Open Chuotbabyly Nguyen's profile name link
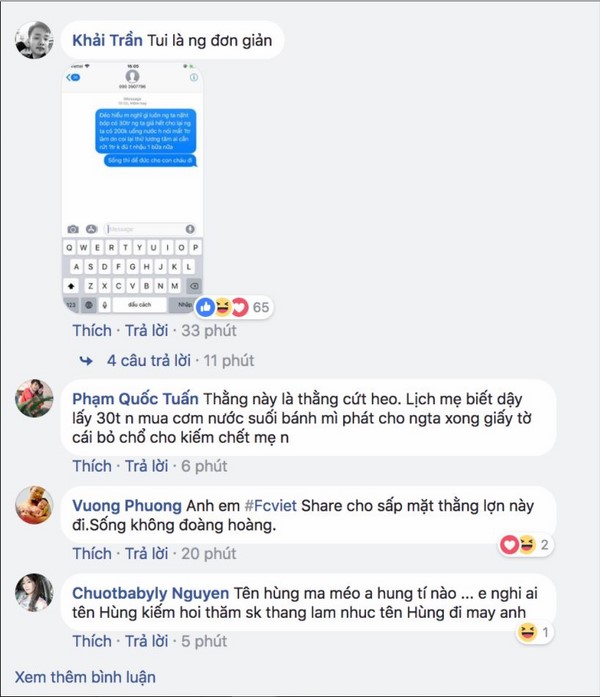This screenshot has width=600, height=697. (150, 593)
